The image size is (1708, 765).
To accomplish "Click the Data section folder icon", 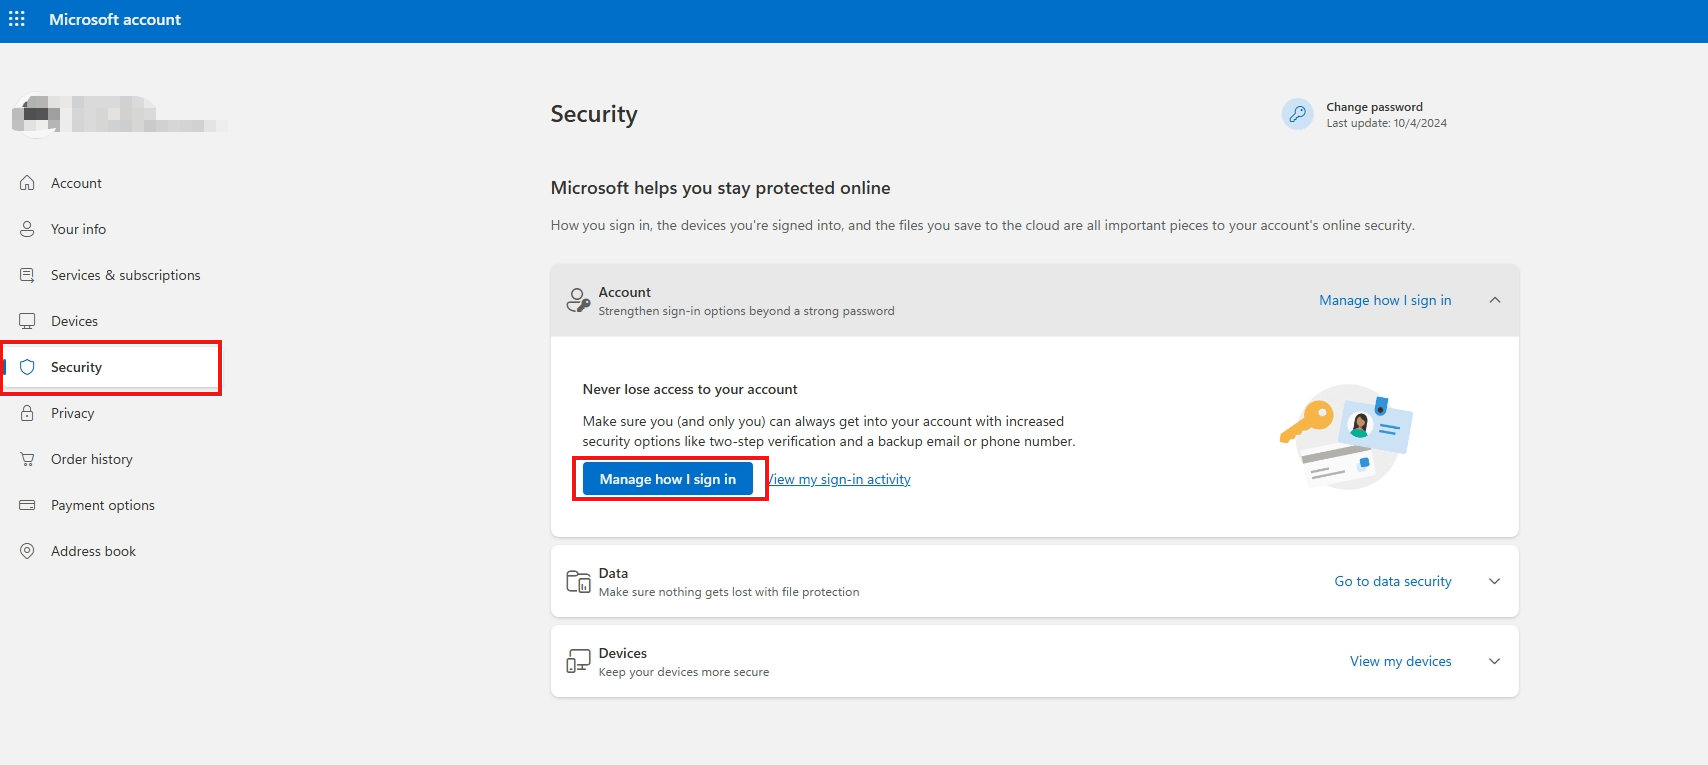I will pyautogui.click(x=578, y=581).
